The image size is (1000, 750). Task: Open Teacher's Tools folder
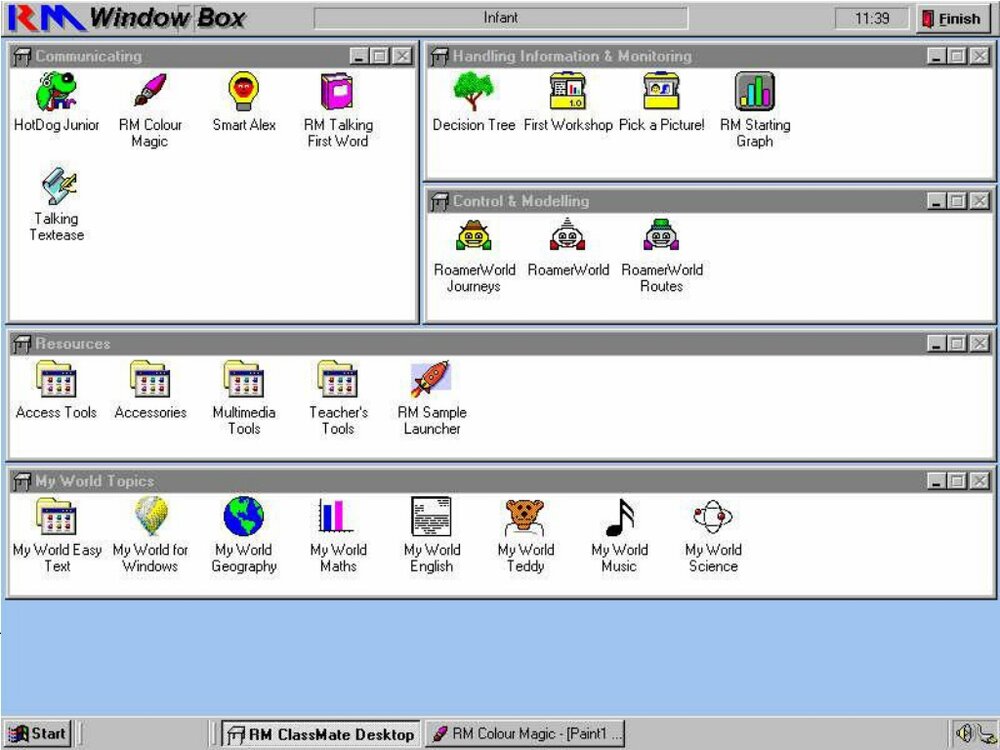(x=337, y=379)
